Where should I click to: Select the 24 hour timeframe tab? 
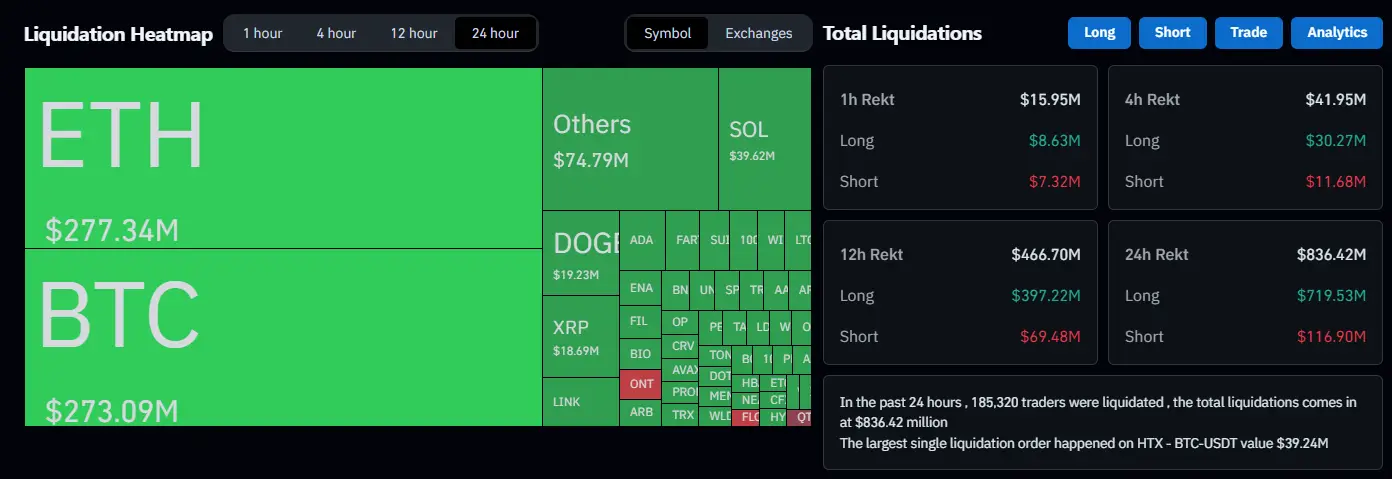pos(495,33)
